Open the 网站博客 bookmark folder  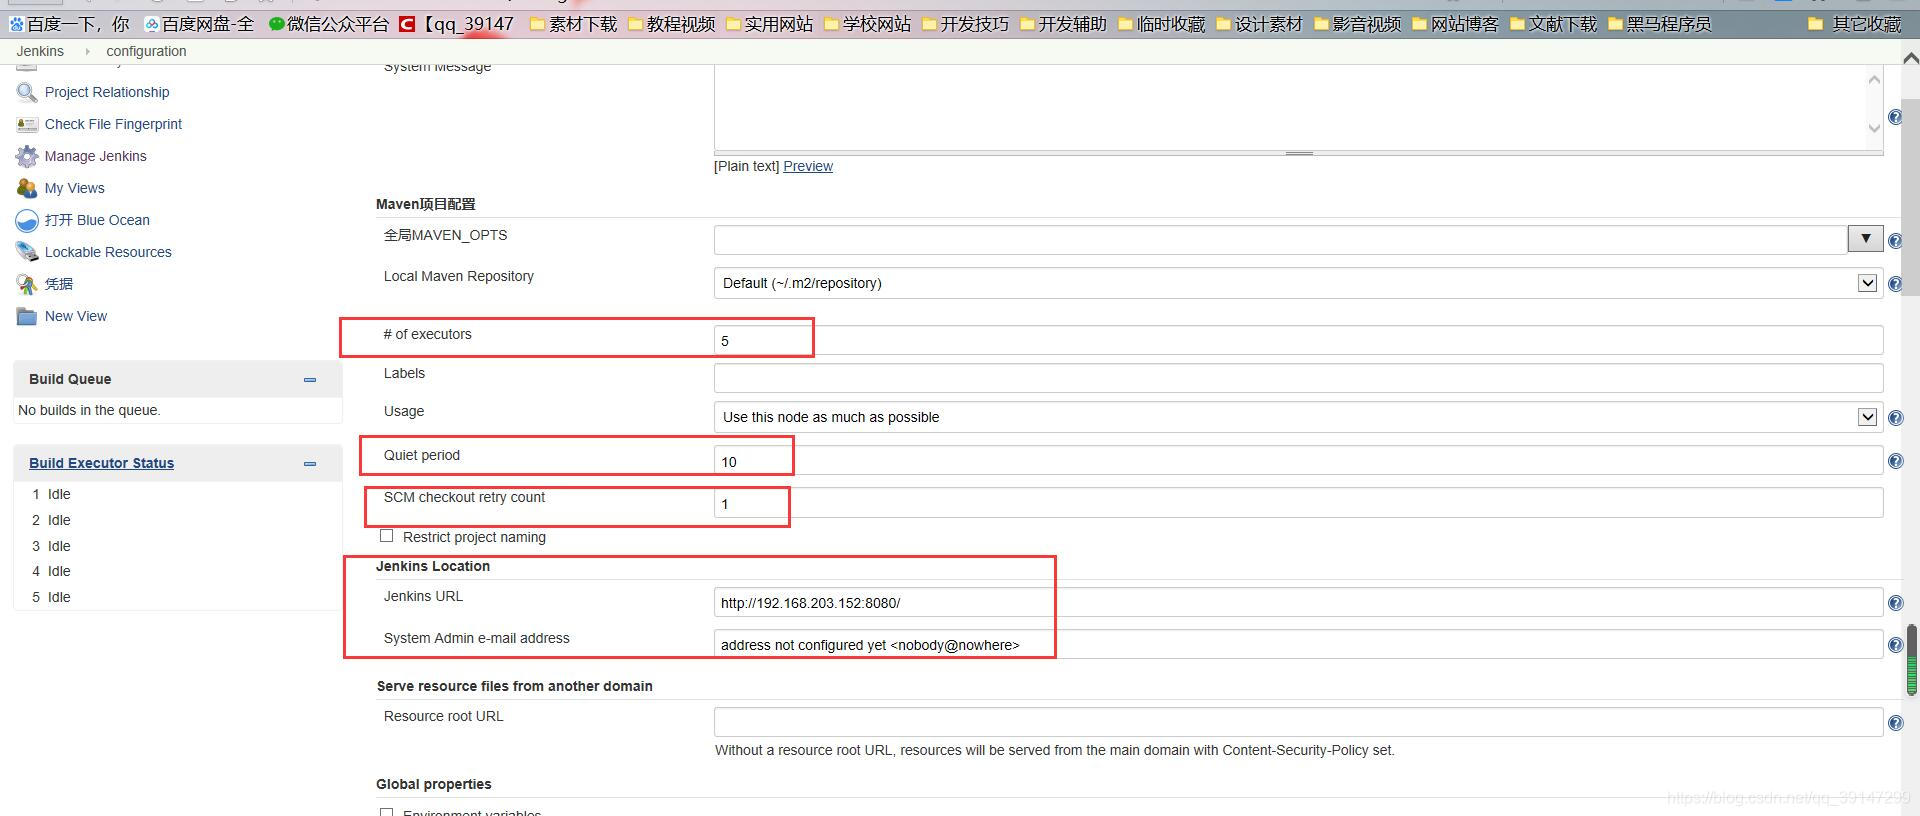pyautogui.click(x=1456, y=24)
